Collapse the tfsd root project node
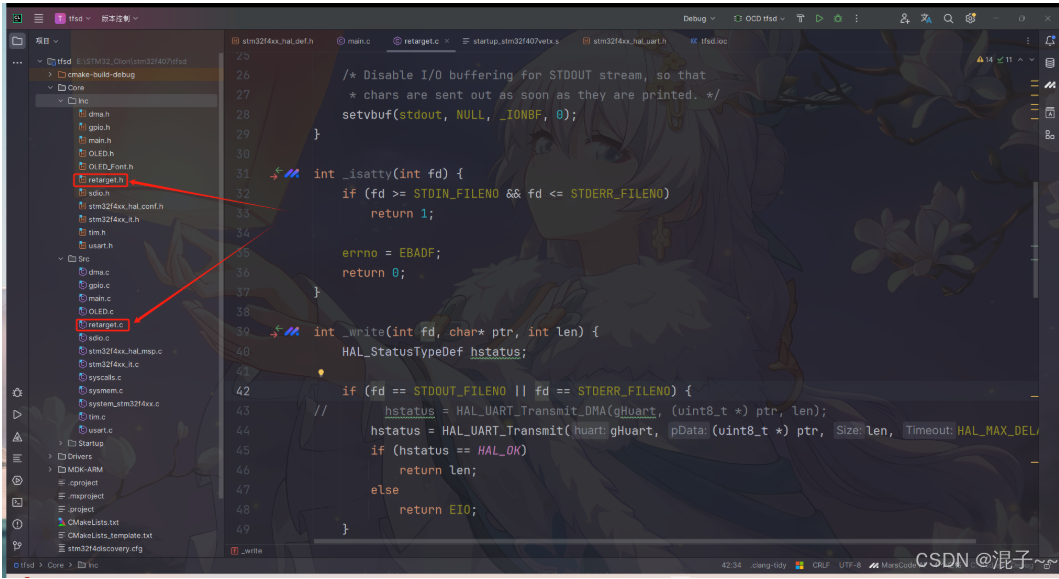Image resolution: width=1059 pixels, height=579 pixels. pyautogui.click(x=40, y=61)
